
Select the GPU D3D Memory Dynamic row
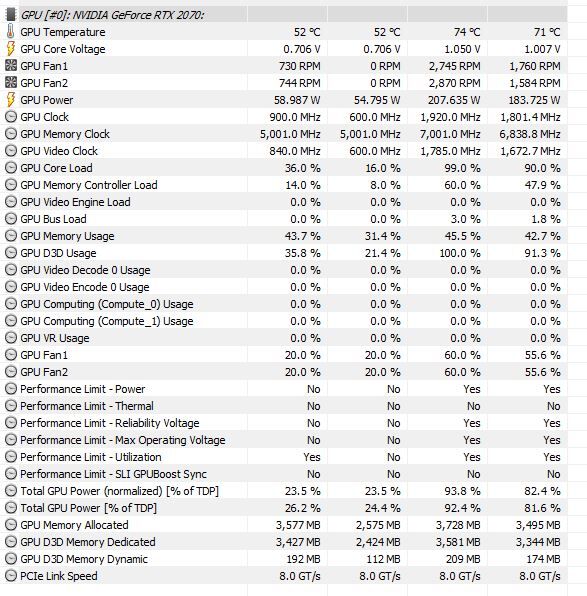pos(284,559)
